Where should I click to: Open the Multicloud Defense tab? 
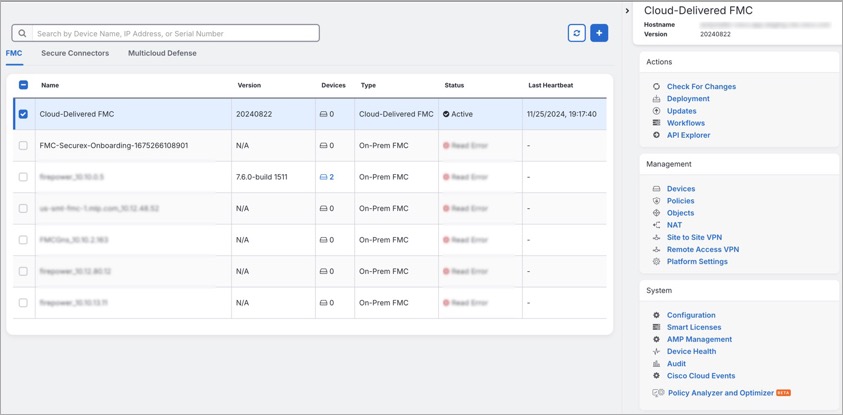pyautogui.click(x=162, y=53)
